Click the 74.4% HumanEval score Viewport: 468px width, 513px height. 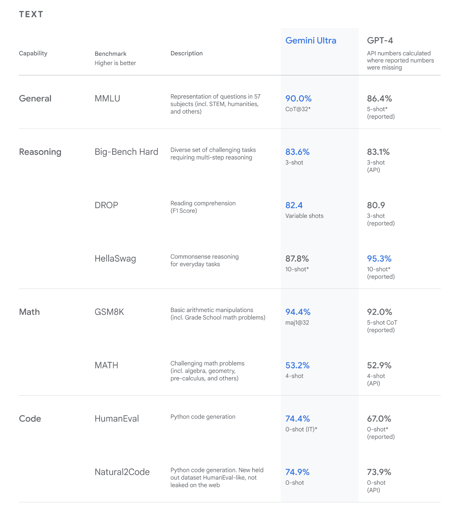point(298,419)
